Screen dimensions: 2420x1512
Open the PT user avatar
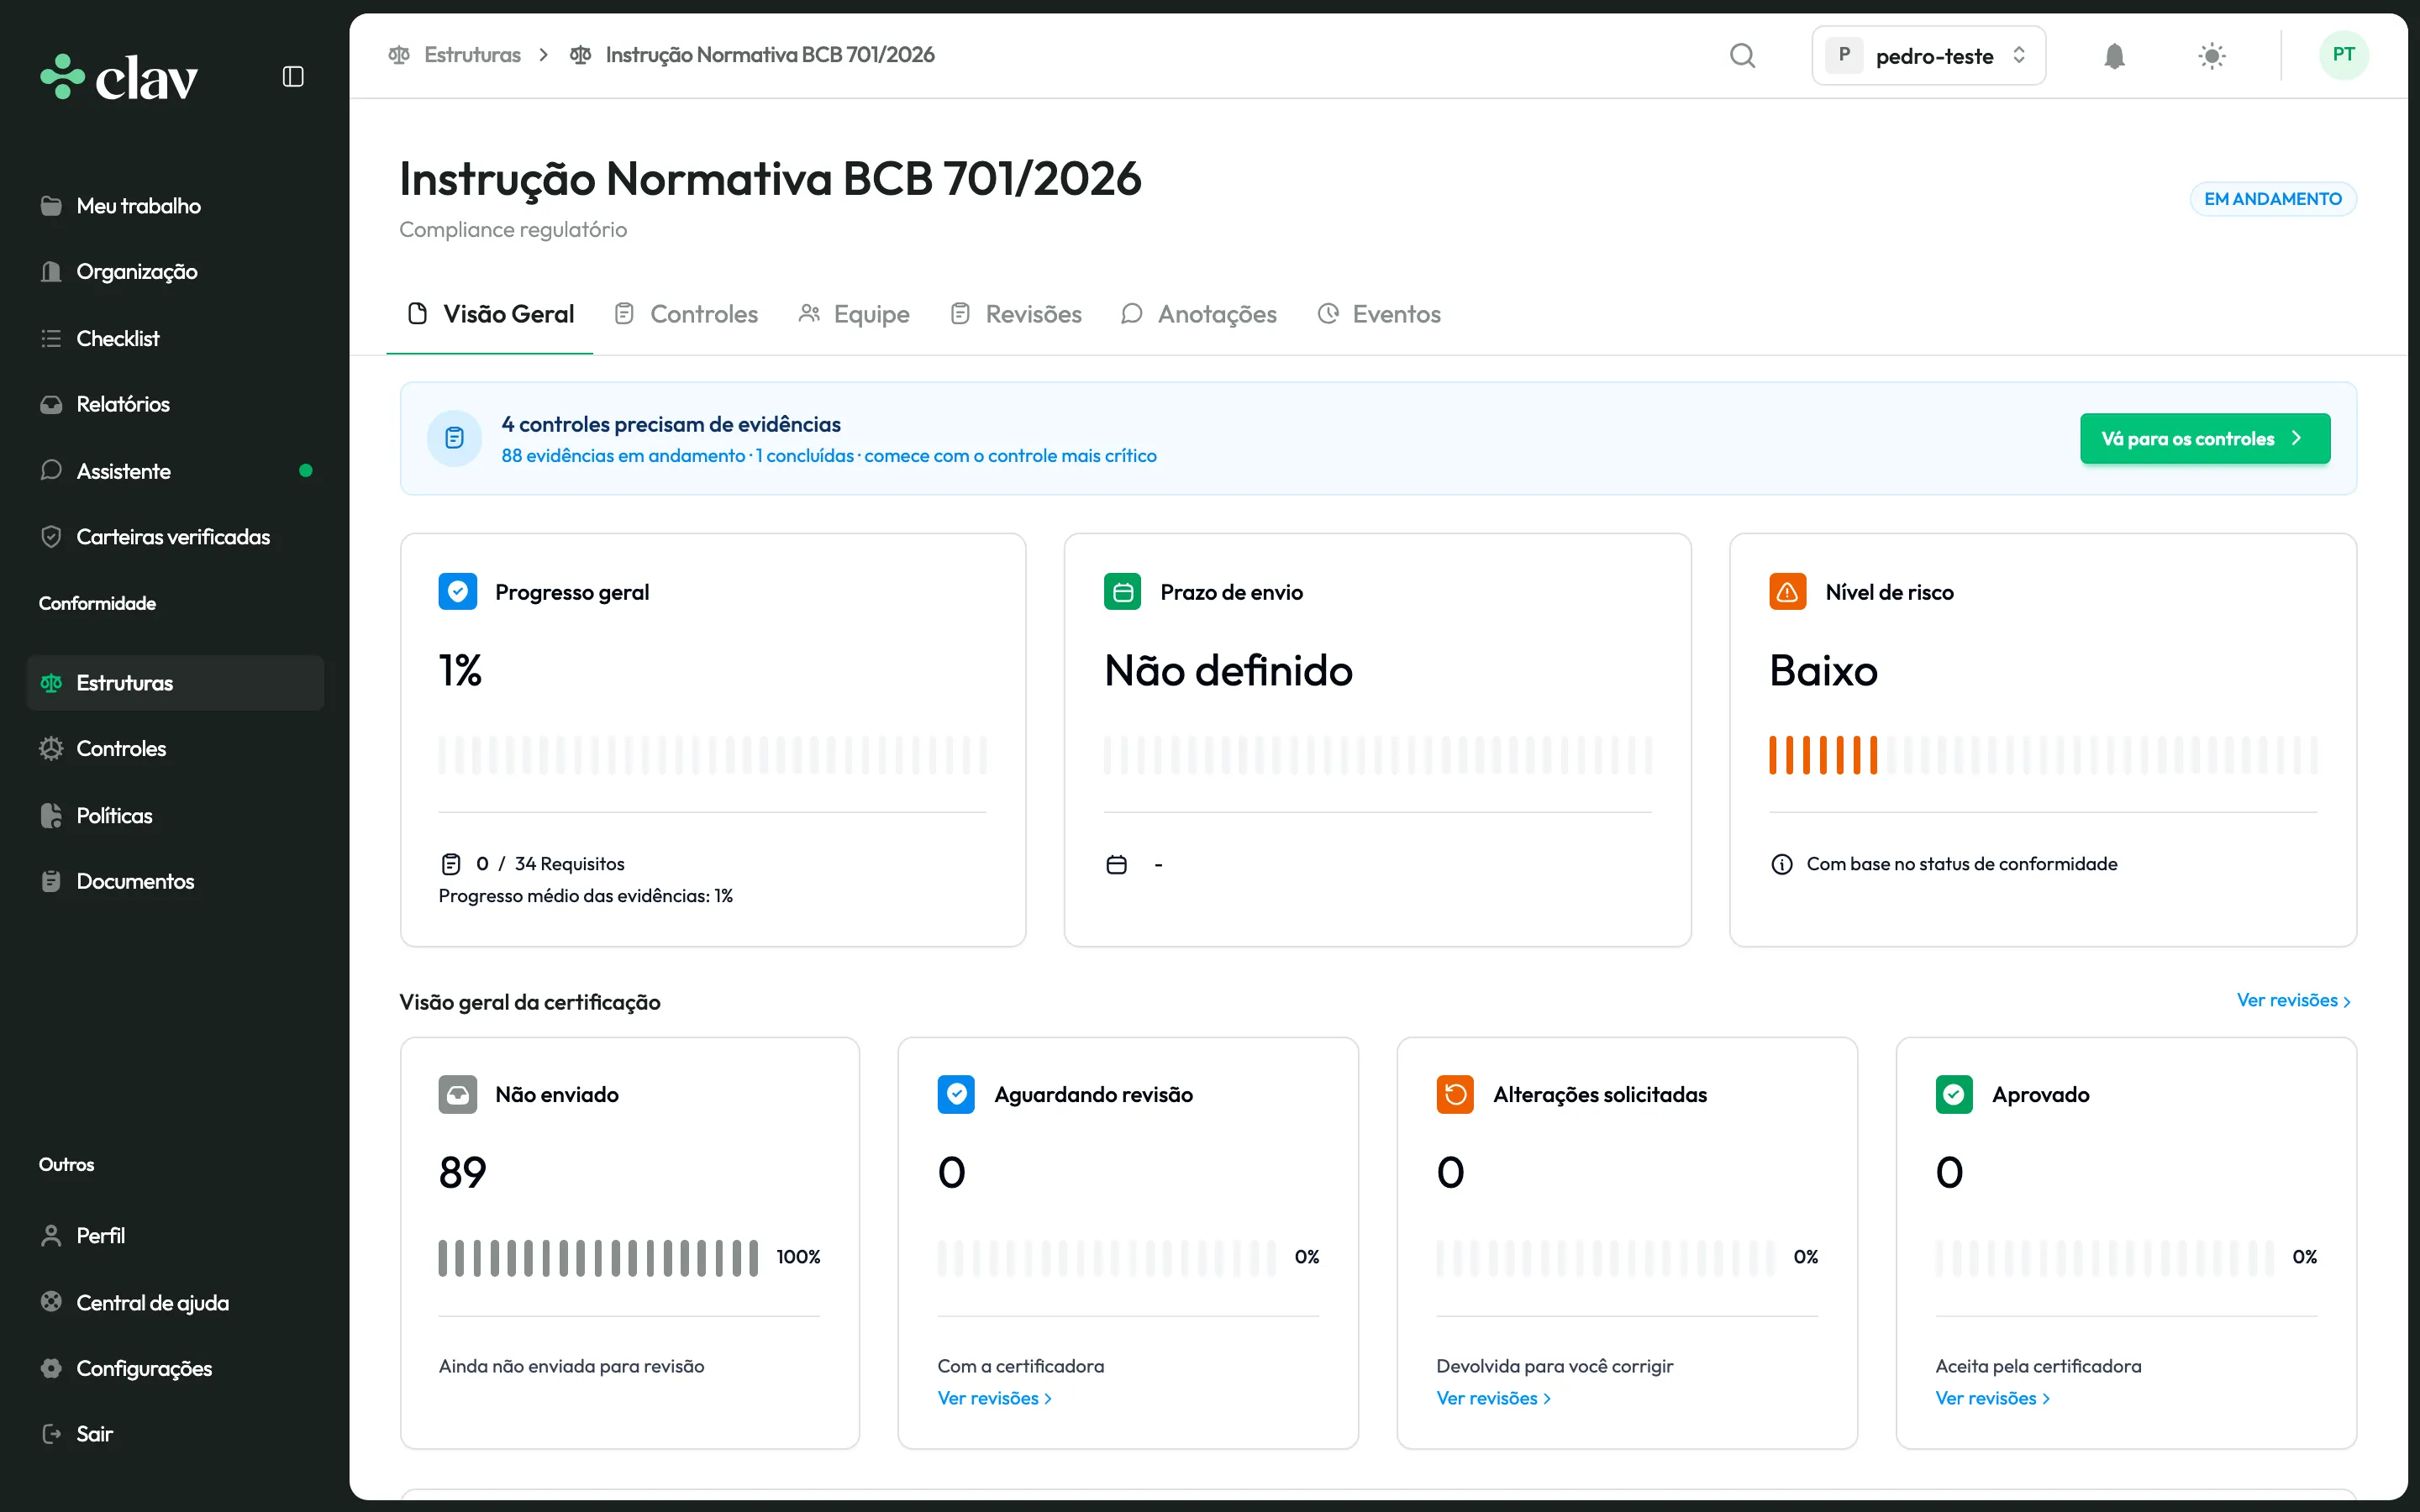pos(2343,55)
